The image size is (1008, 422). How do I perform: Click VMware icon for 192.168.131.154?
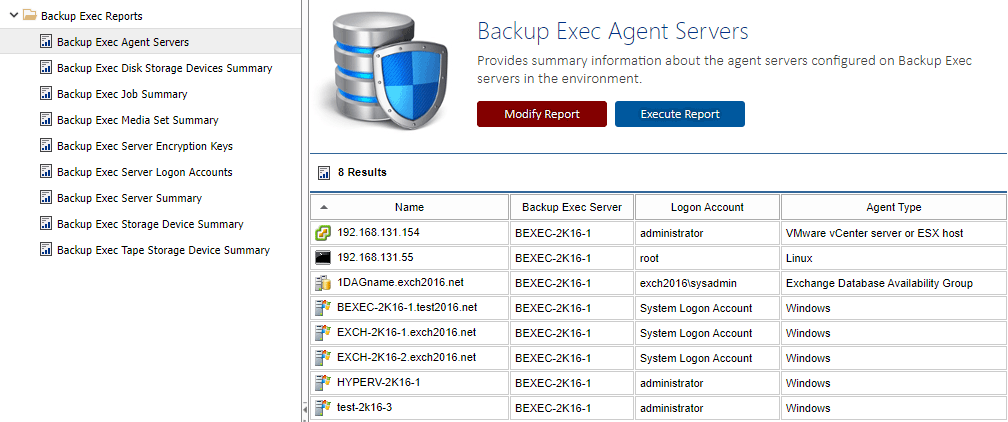(x=323, y=234)
